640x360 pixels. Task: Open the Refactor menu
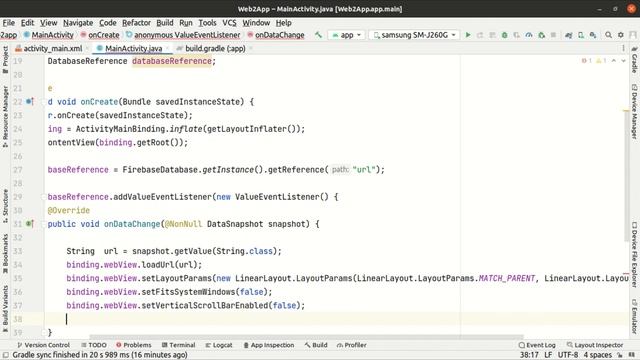pos(136,23)
